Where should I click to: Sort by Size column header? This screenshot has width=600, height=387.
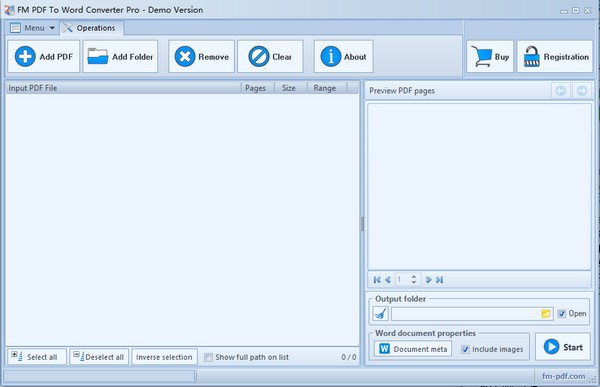point(289,88)
